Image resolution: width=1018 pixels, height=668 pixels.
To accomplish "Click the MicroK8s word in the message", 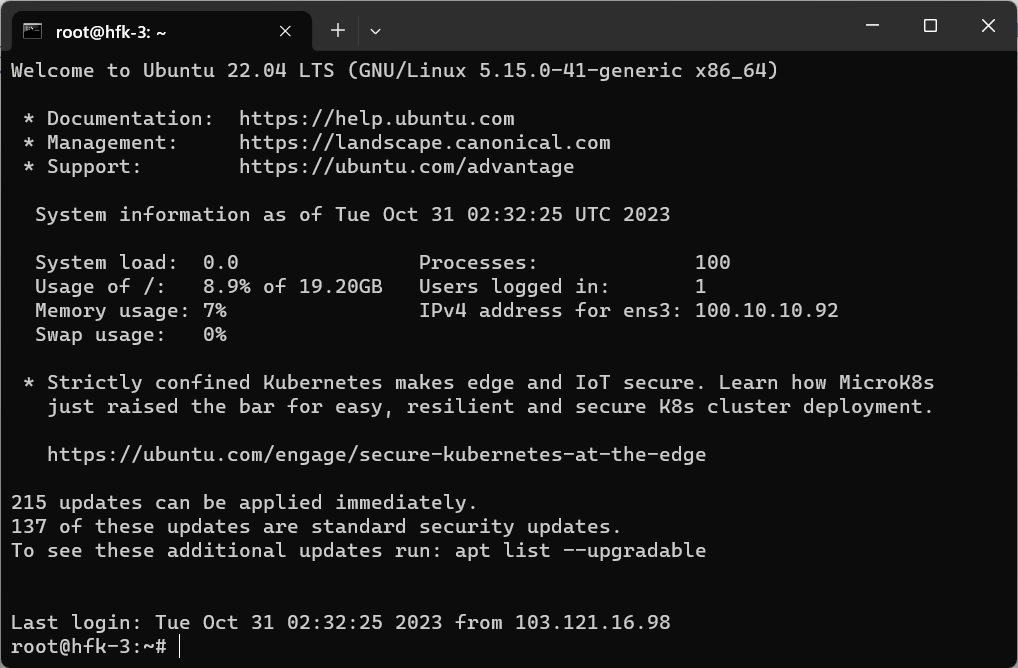I will point(886,383).
